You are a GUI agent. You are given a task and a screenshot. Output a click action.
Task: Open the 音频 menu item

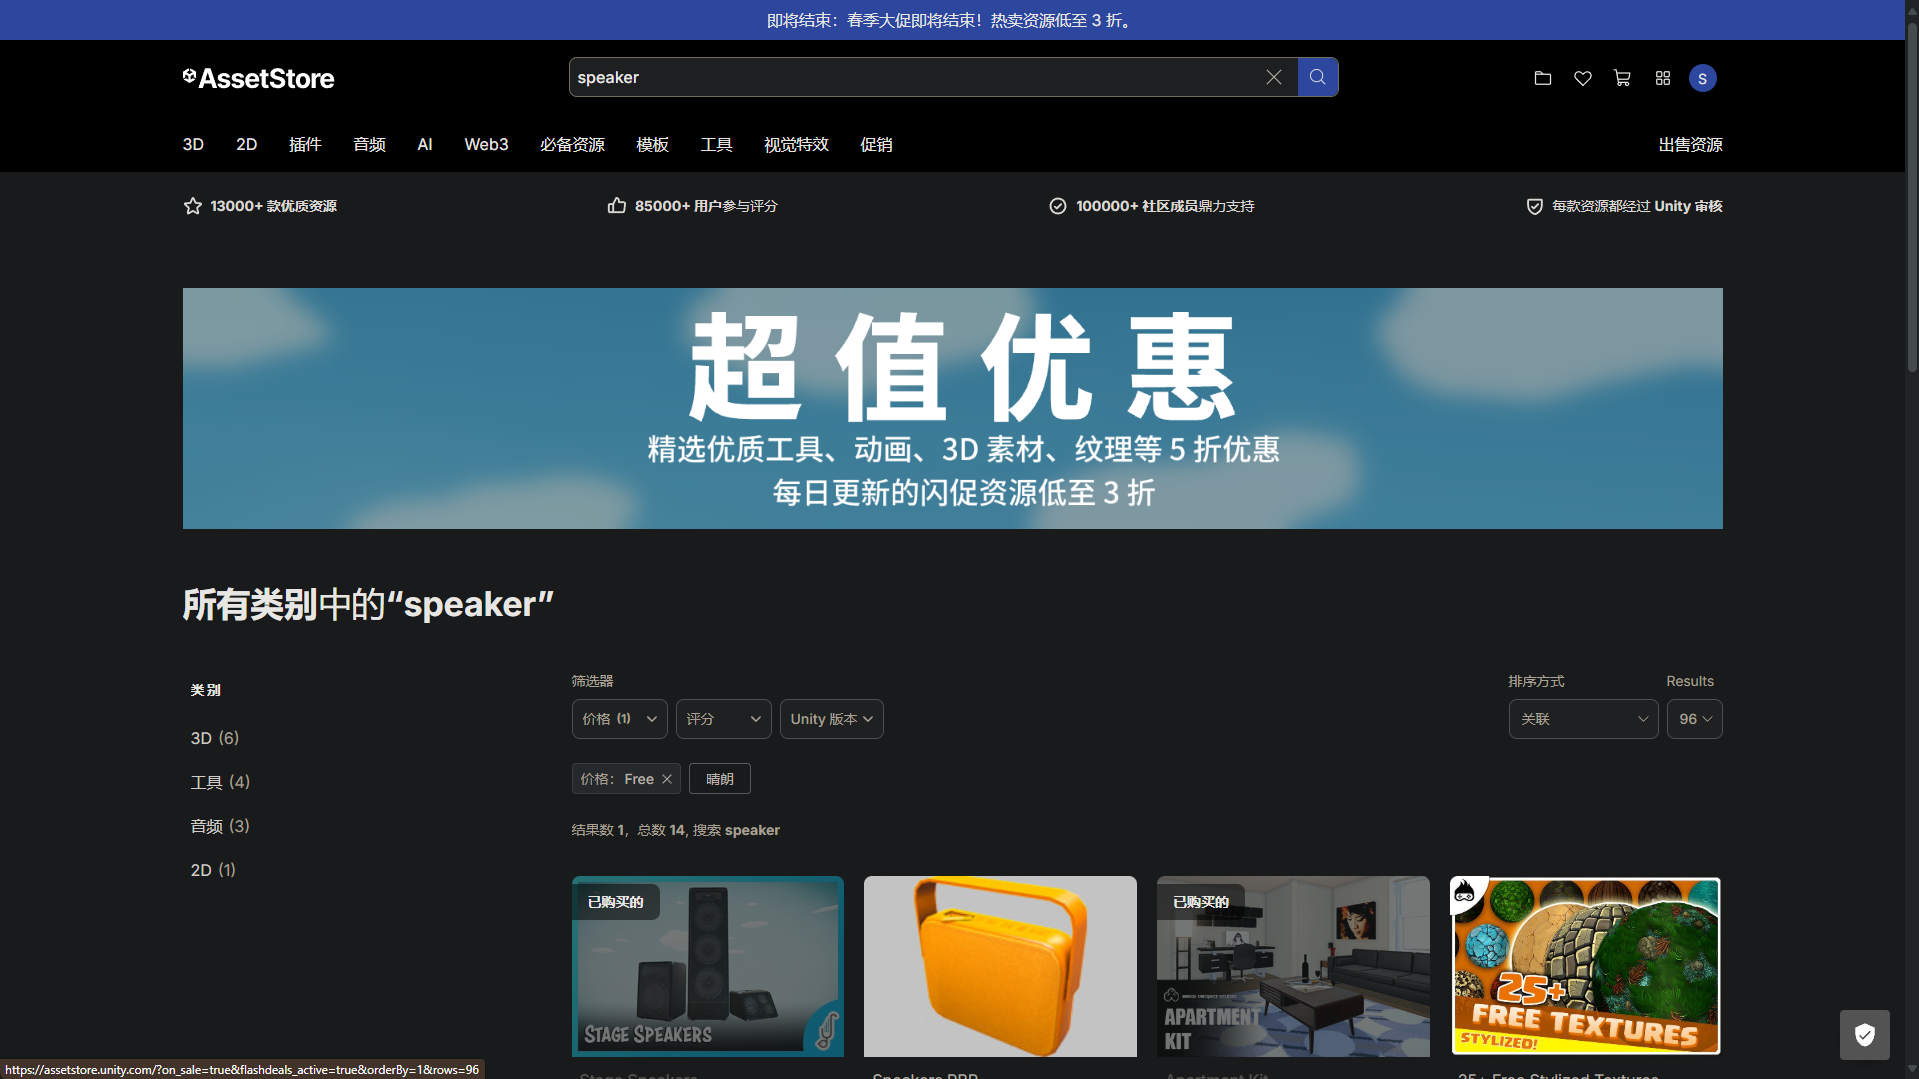coord(369,145)
